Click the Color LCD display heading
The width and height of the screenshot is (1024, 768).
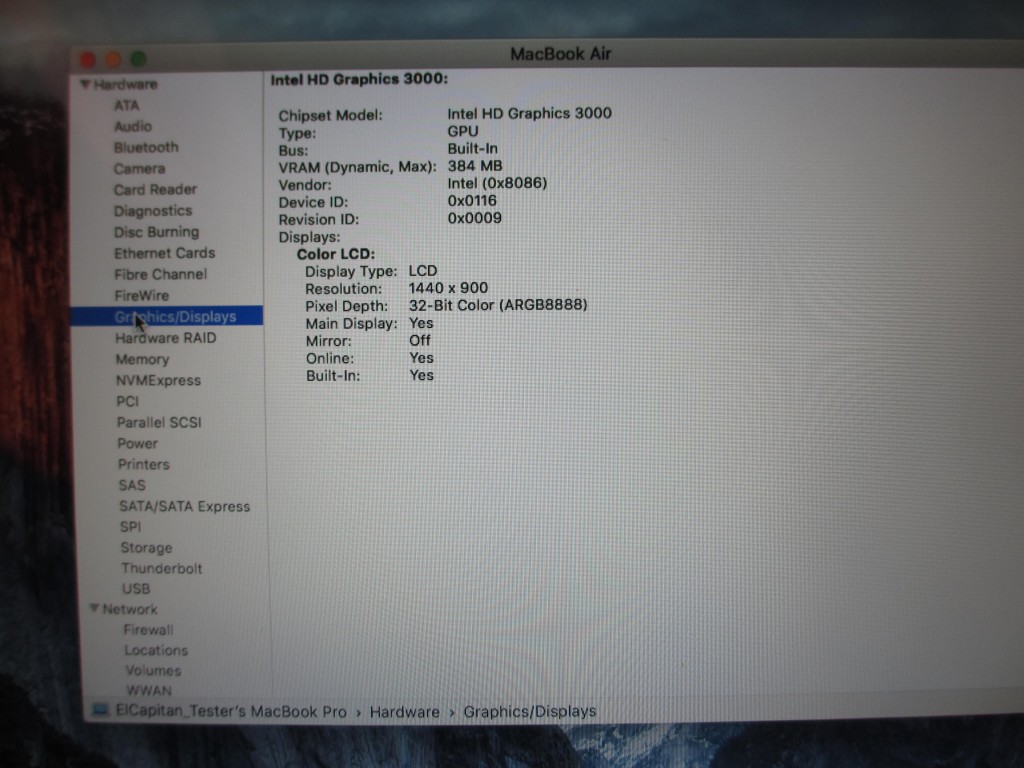[x=336, y=254]
